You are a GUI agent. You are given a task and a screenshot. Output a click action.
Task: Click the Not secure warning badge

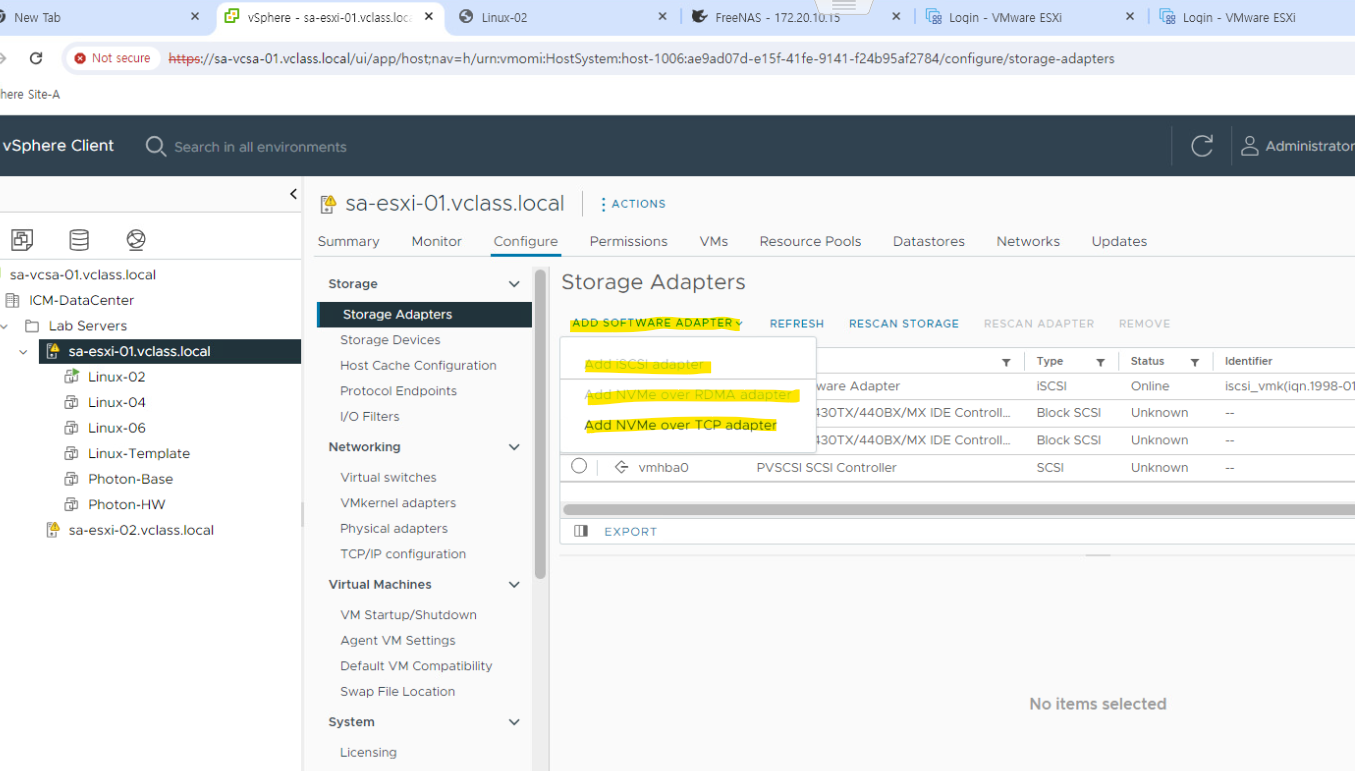click(111, 58)
